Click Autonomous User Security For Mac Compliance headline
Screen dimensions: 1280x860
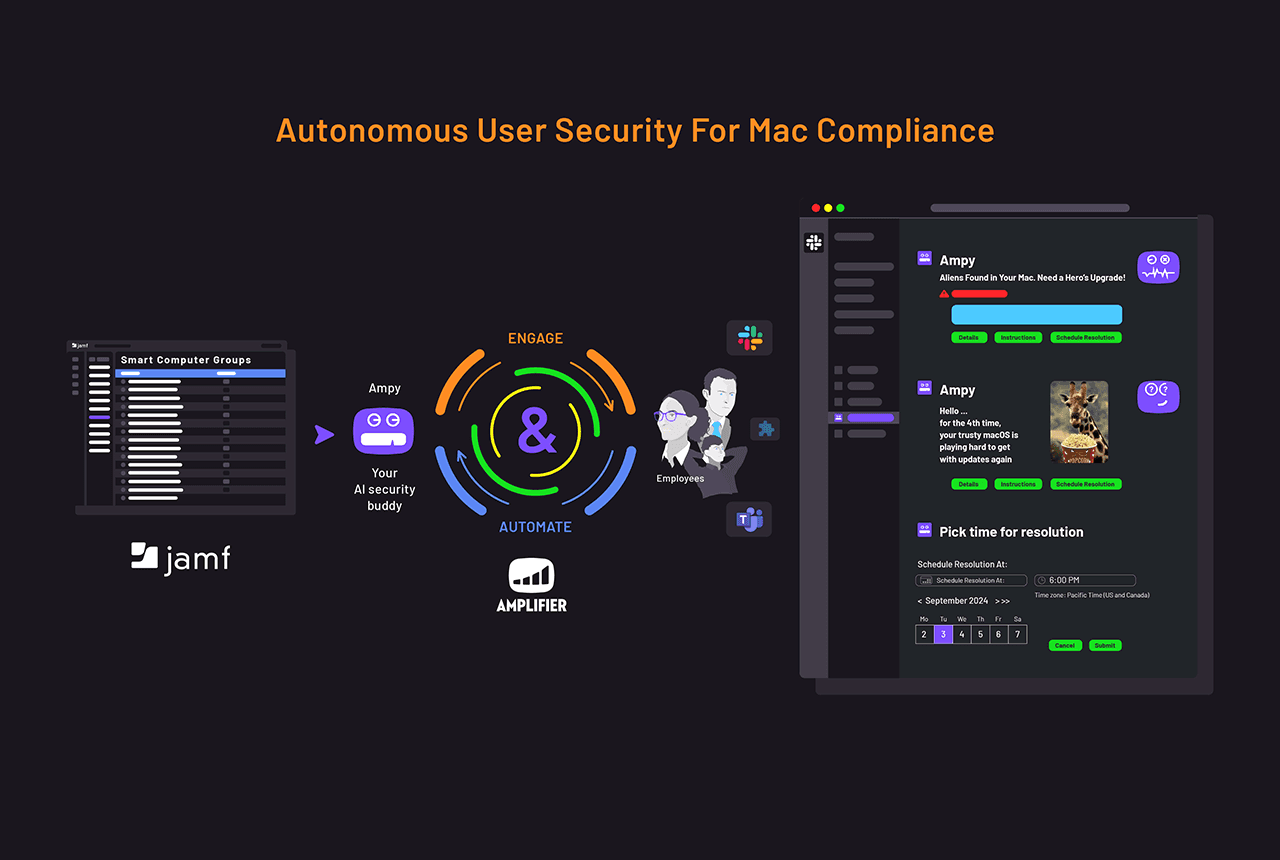pos(635,130)
